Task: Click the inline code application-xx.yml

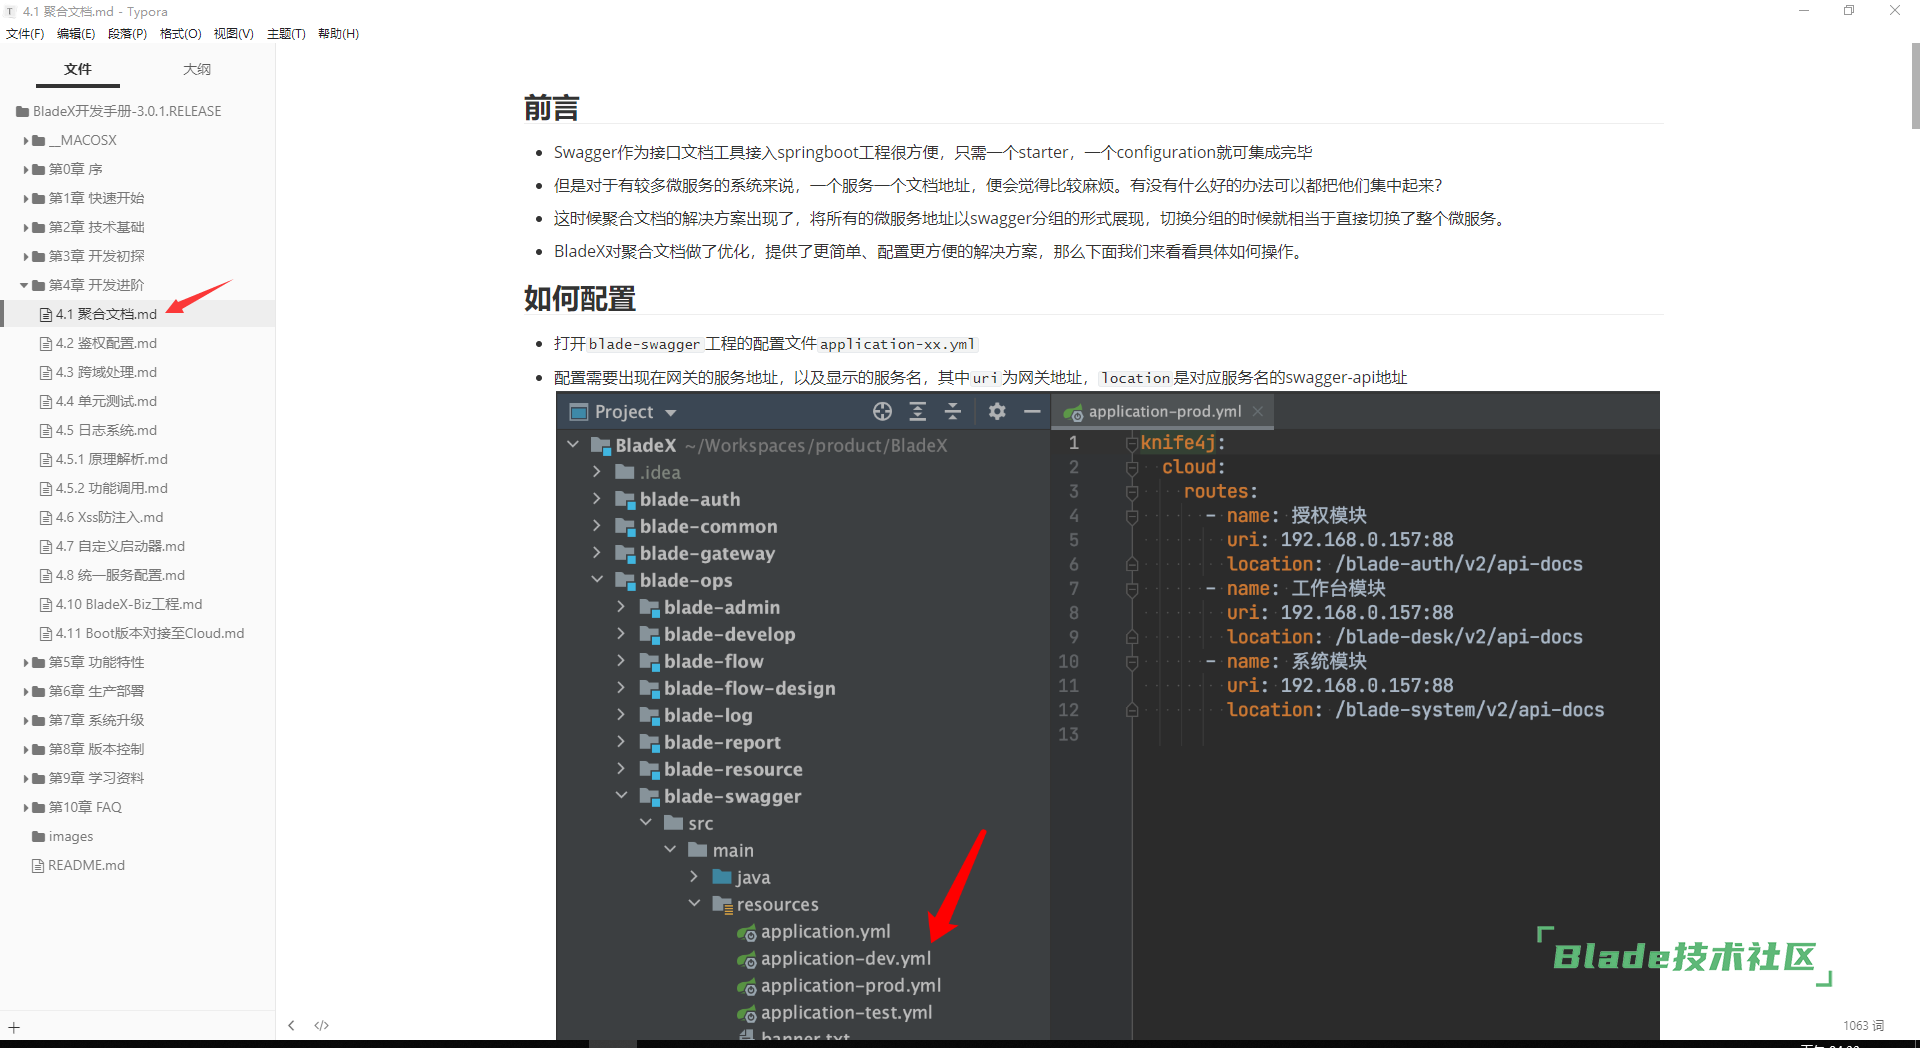Action: [x=897, y=344]
